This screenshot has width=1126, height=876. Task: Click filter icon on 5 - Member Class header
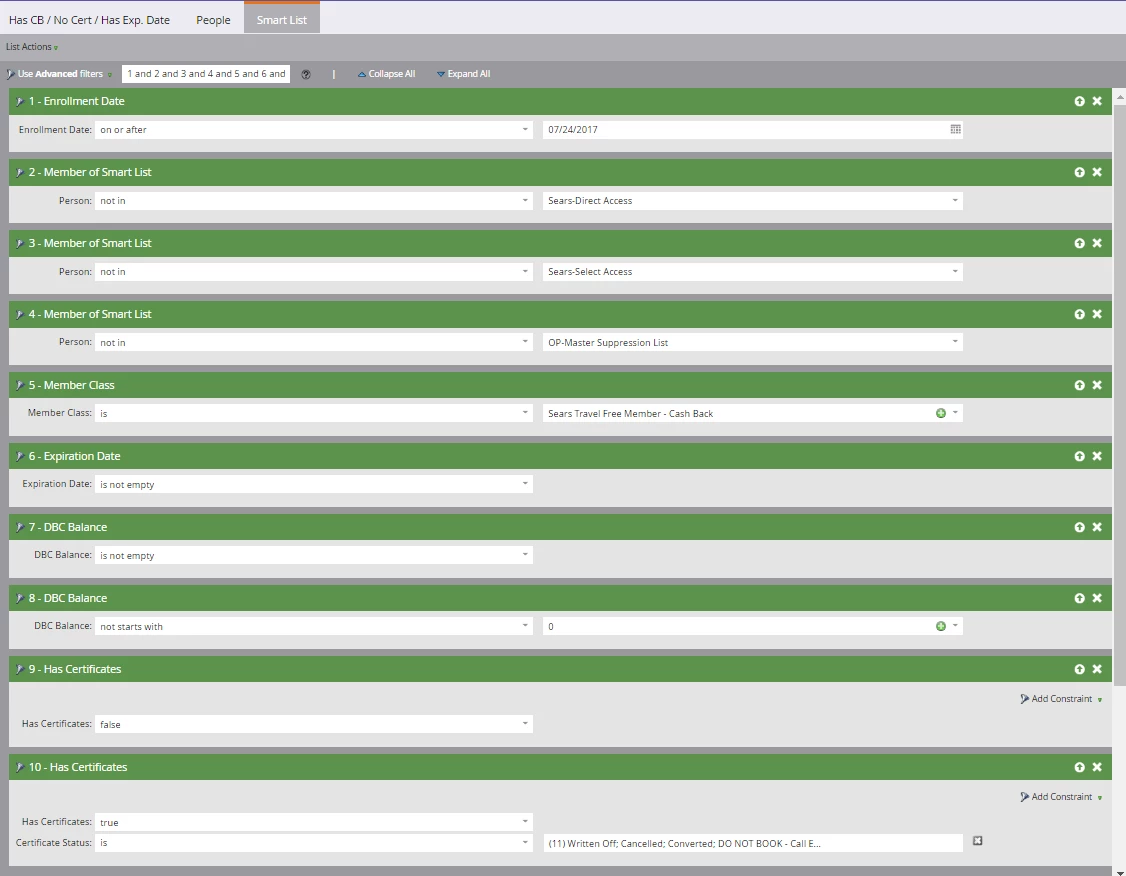coord(19,385)
